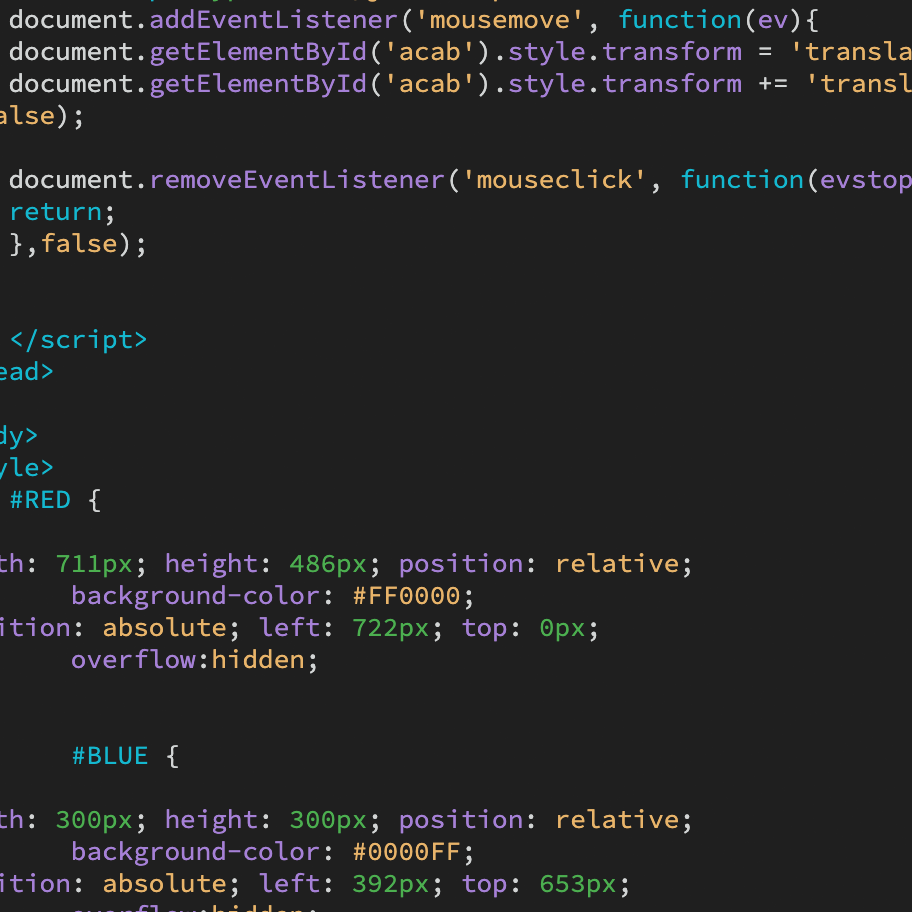
Task: Click getElementById on the 'transform =' line
Action: click(258, 52)
